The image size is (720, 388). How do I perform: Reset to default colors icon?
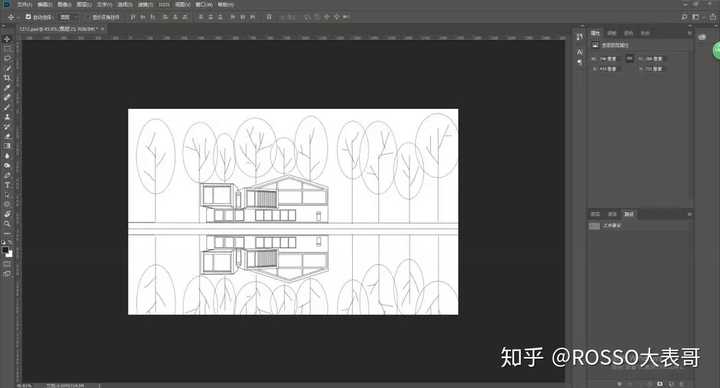point(3,242)
